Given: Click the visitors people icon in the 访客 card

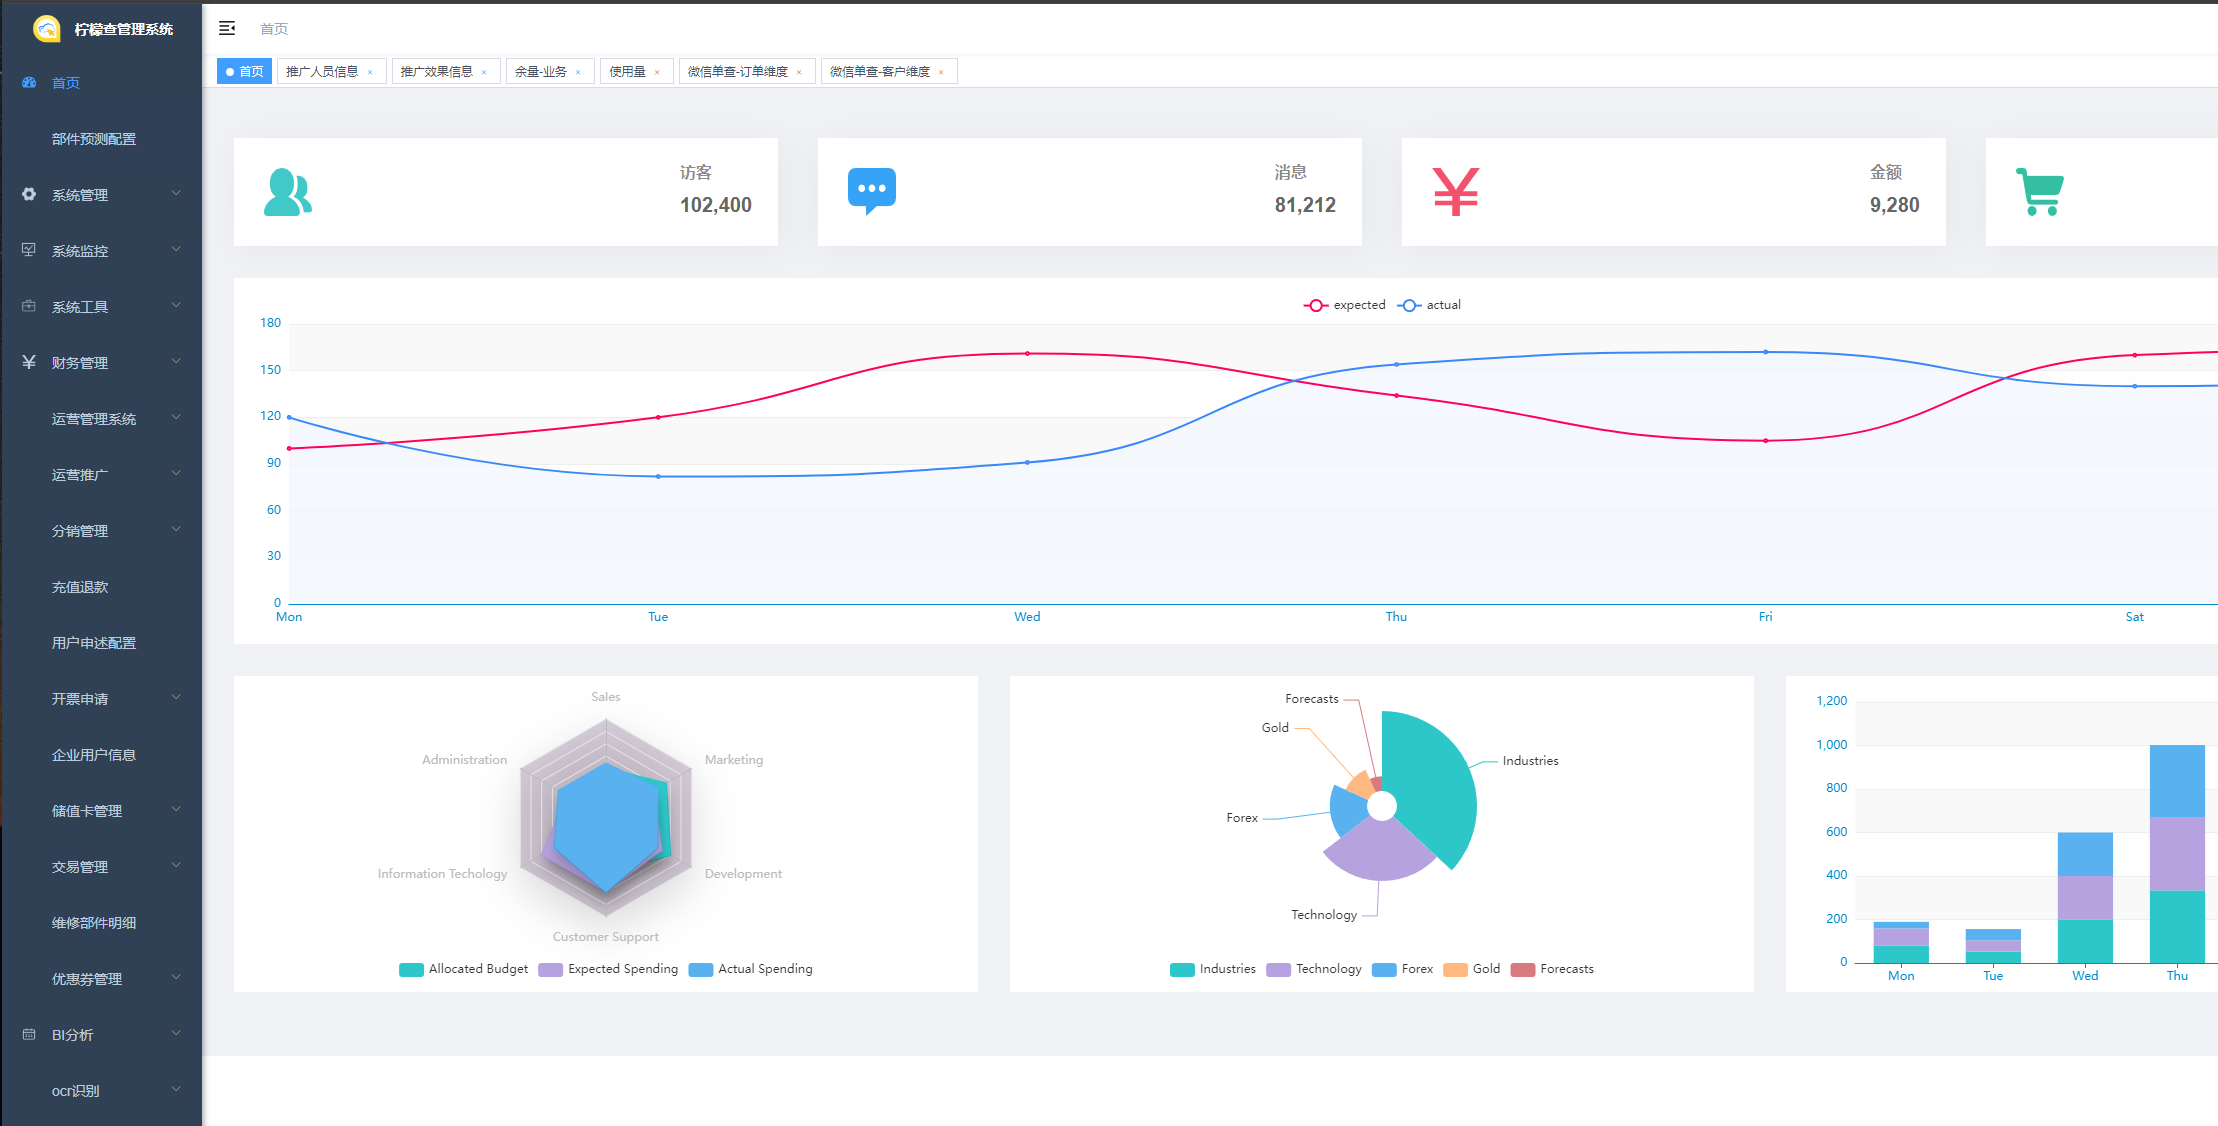Looking at the screenshot, I should 288,192.
